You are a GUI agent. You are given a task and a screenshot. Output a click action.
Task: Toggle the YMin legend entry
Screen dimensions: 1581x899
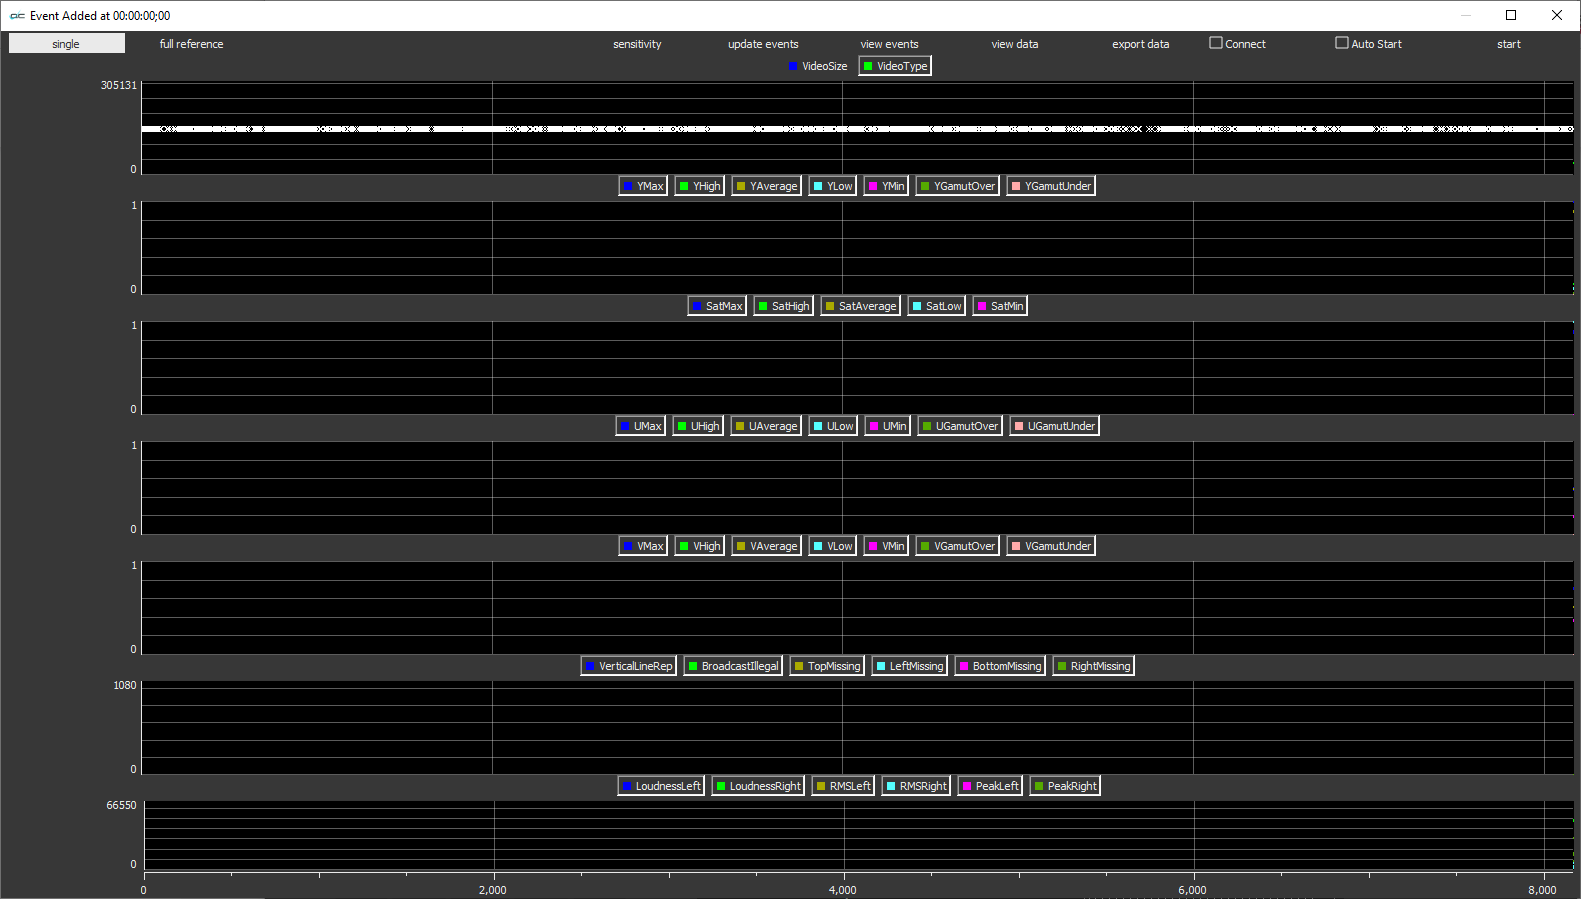(886, 186)
